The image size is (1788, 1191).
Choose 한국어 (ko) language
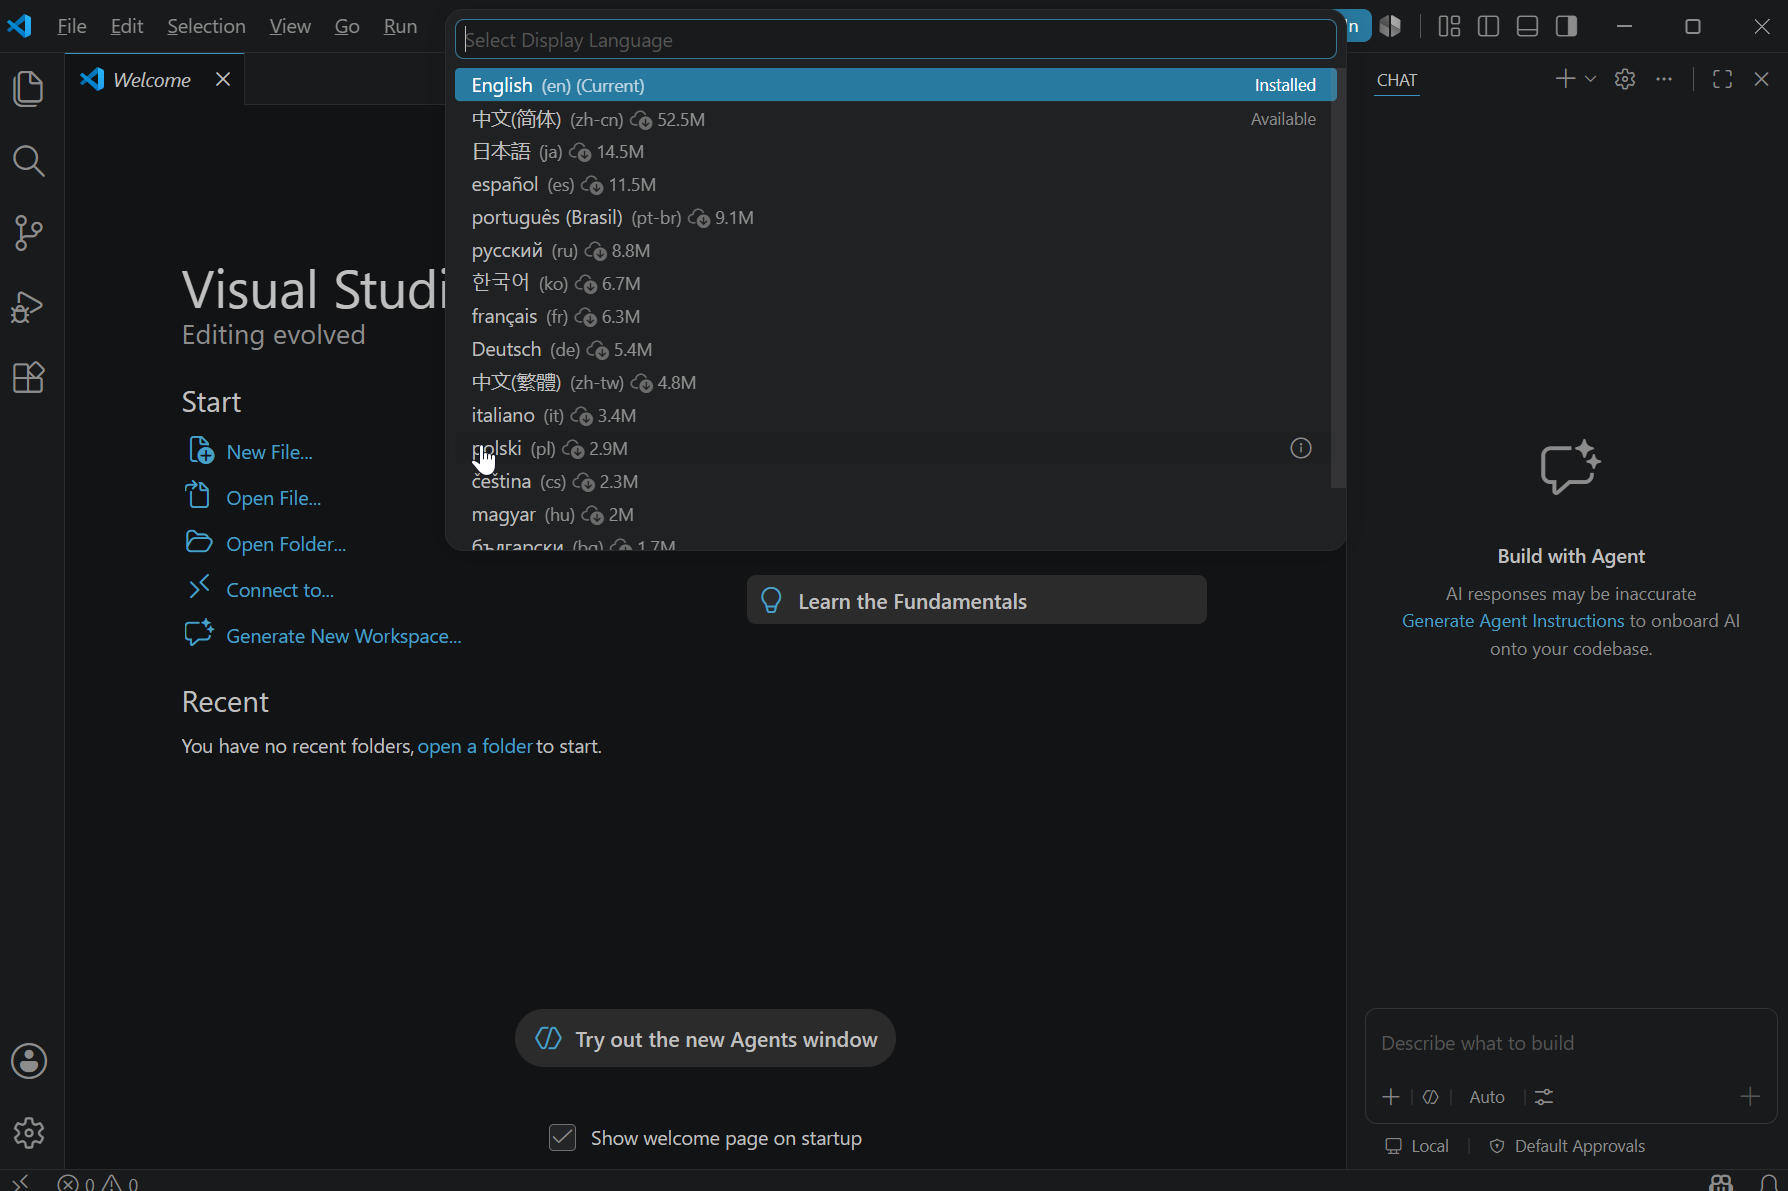tap(896, 284)
